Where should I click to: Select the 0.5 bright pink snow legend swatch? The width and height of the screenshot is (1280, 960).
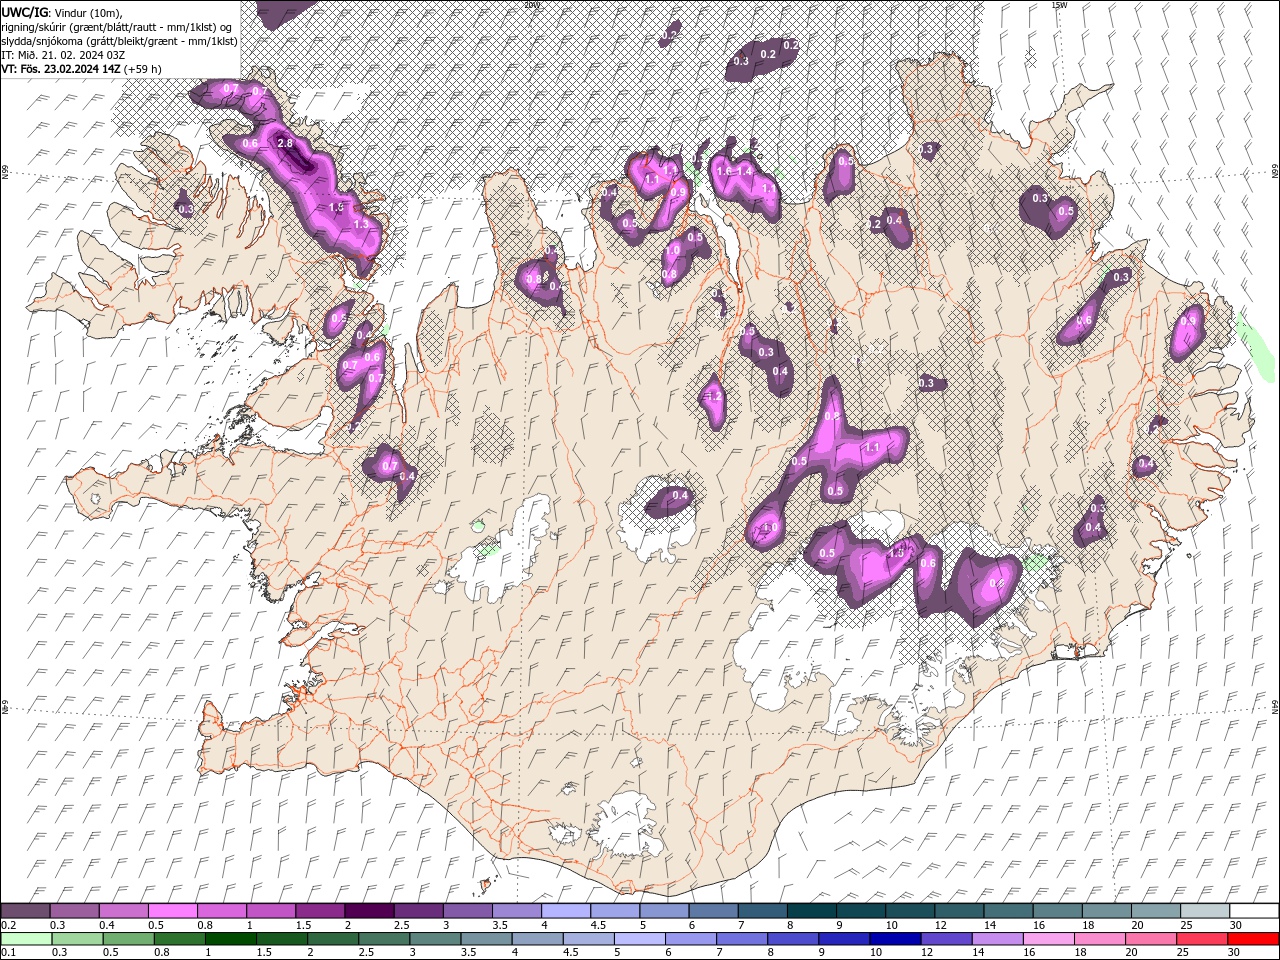[x=172, y=911]
